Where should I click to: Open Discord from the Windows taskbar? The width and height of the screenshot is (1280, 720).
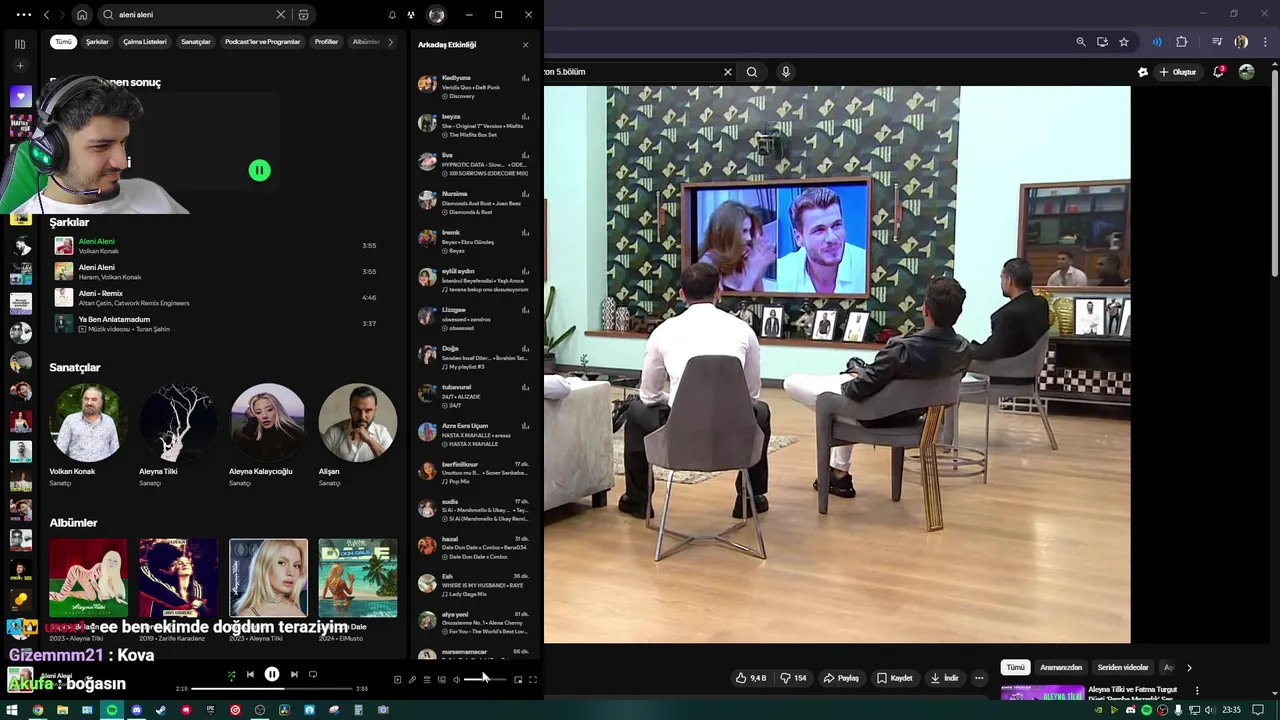click(x=136, y=710)
